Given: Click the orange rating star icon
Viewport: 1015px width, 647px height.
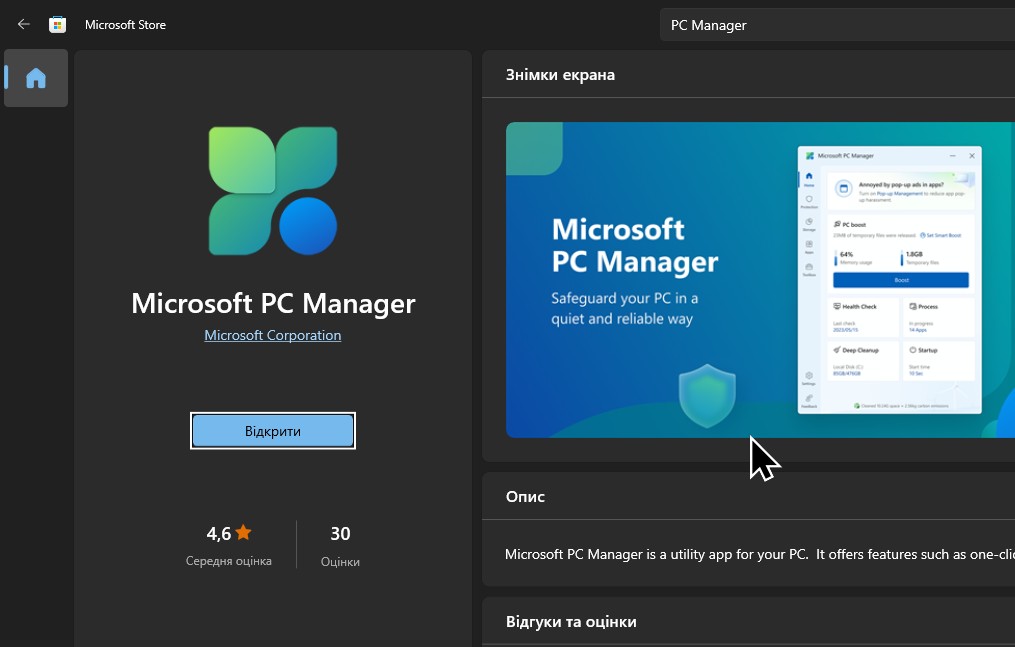Looking at the screenshot, I should tap(243, 532).
